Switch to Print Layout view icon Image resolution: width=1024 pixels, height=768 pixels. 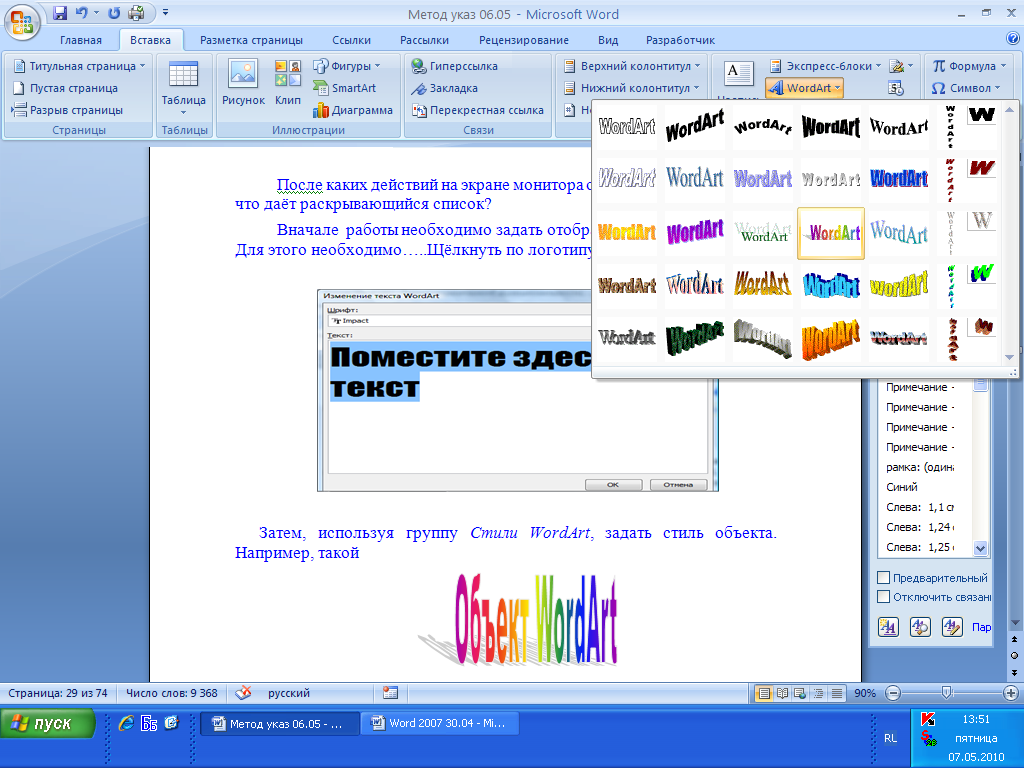click(763, 693)
